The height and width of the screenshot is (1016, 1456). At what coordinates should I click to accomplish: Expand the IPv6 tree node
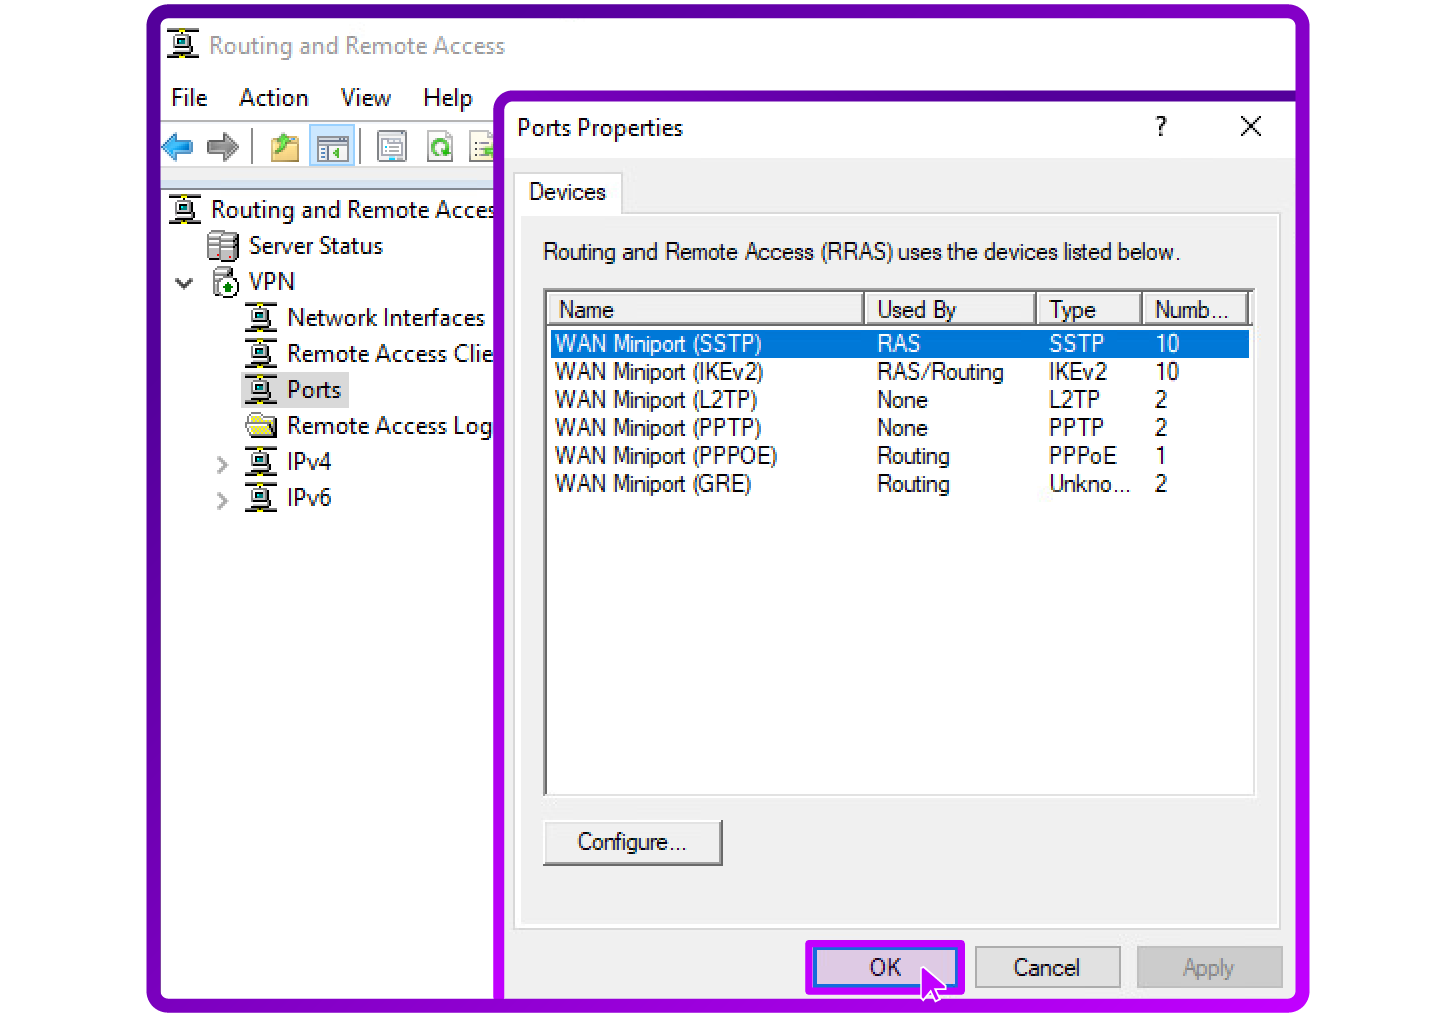pos(222,498)
